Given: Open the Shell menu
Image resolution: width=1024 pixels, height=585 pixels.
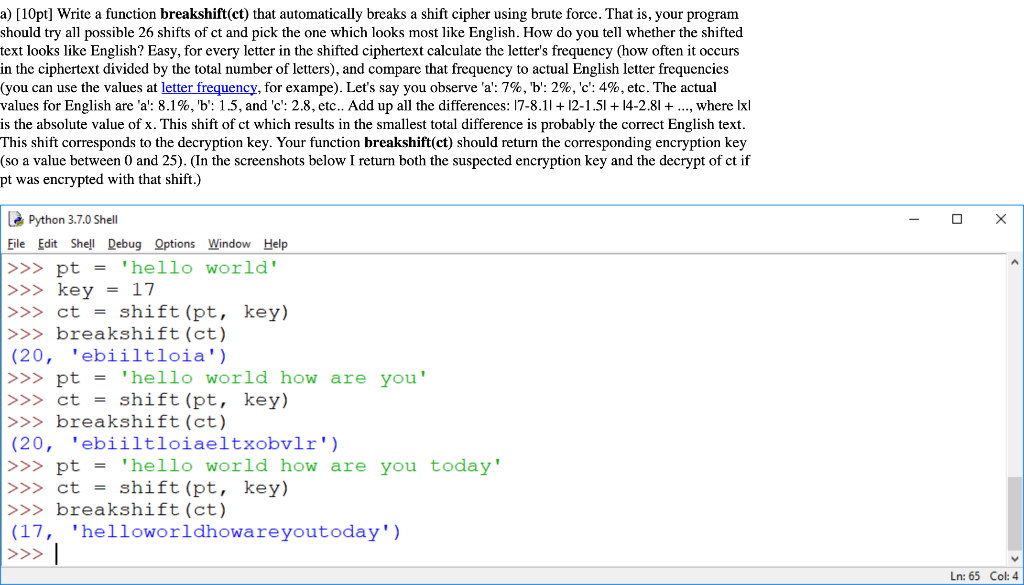Looking at the screenshot, I should point(82,243).
